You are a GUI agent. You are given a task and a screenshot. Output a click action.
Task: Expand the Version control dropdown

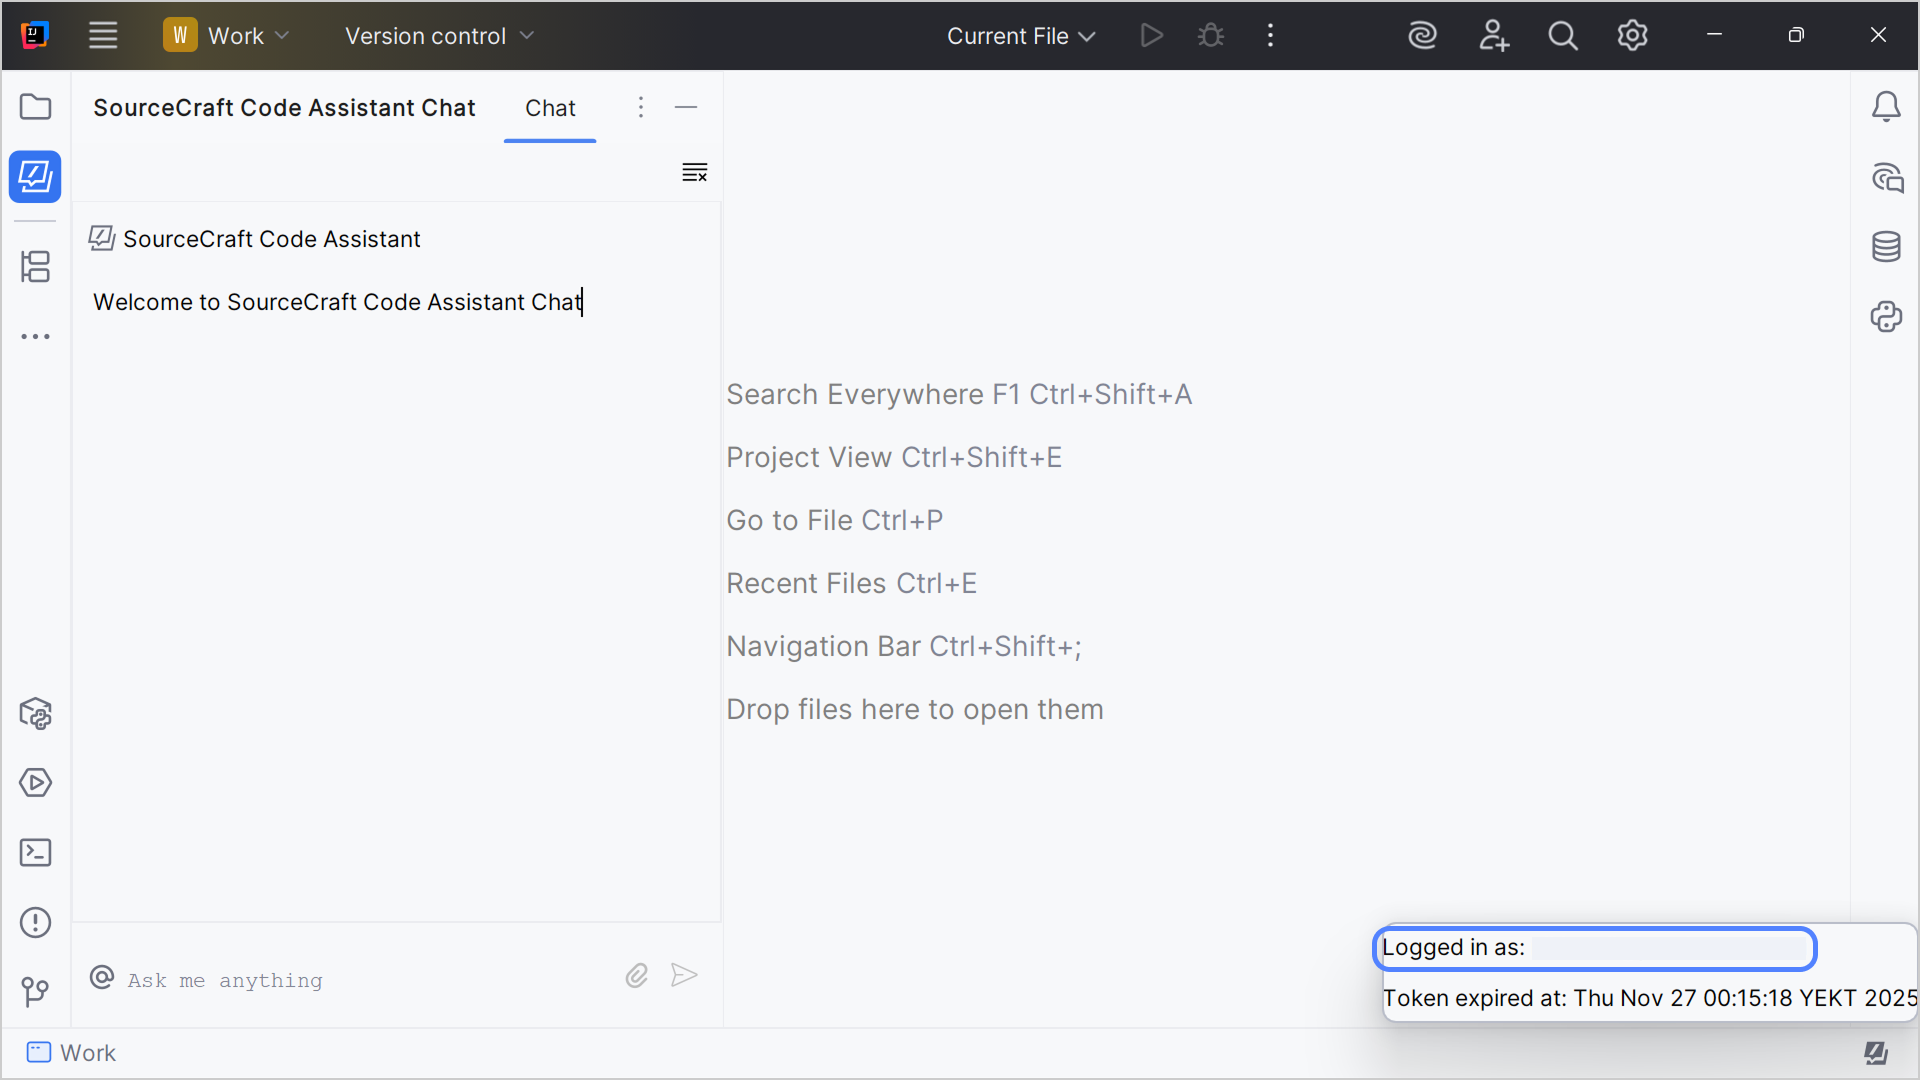pyautogui.click(x=439, y=36)
